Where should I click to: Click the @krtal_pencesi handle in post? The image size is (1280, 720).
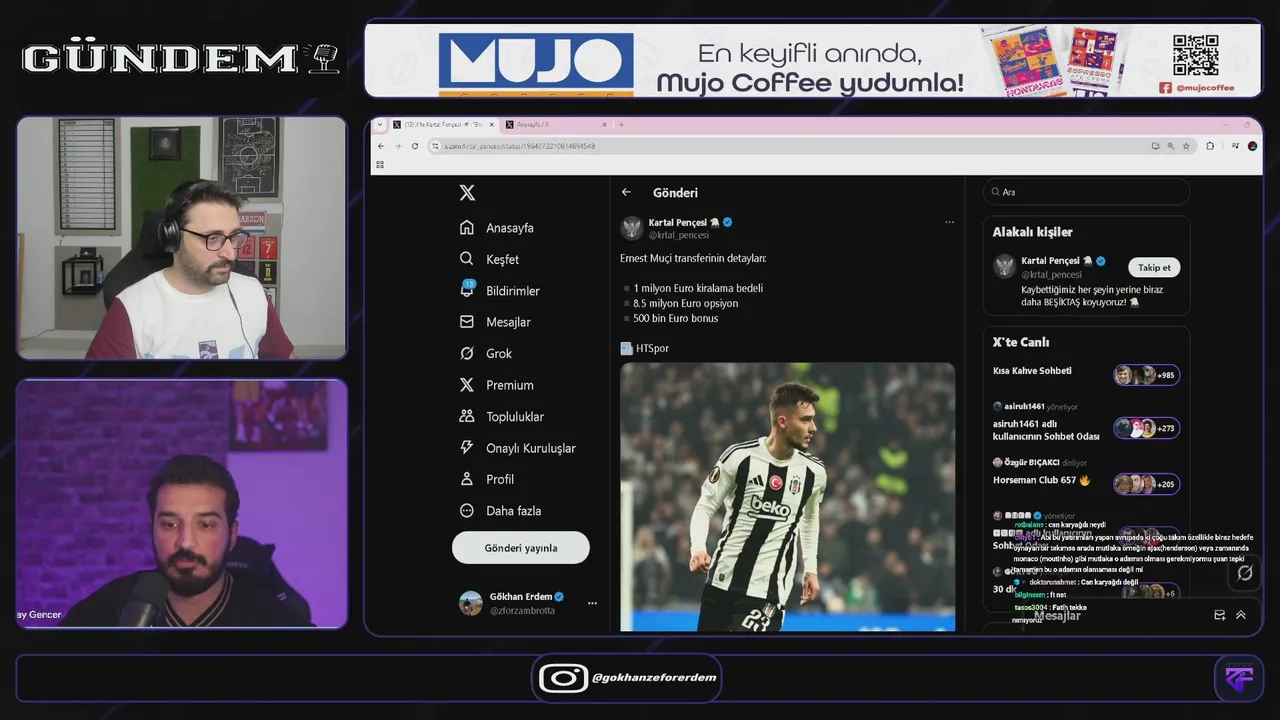[x=679, y=235]
